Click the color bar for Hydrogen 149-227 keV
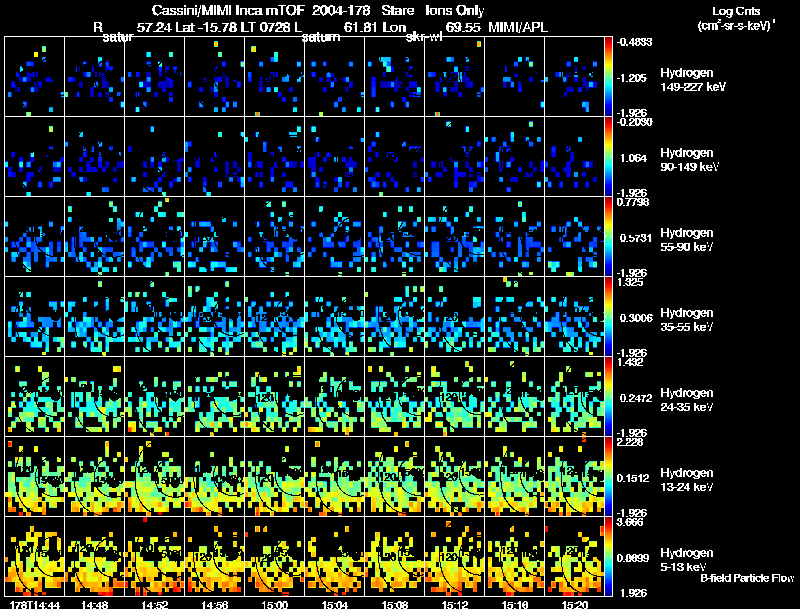800x609 pixels. coord(610,76)
